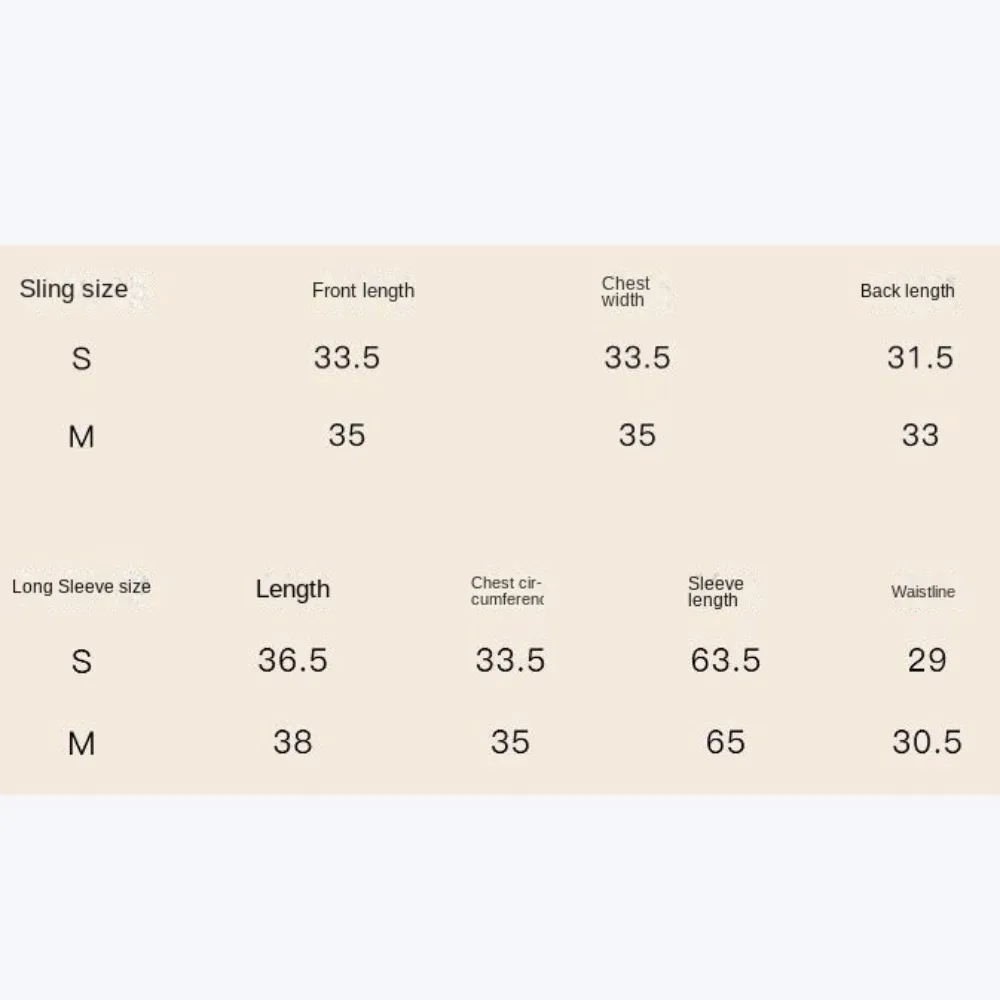The width and height of the screenshot is (1000, 1000).
Task: Click the 'Chest circumference' column header
Action: pos(507,591)
